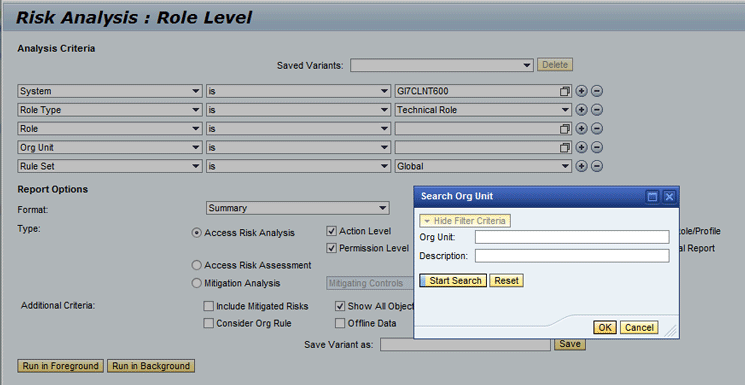The image size is (745, 385).
Task: Enable Consider Org Rule checkbox
Action: tap(209, 323)
